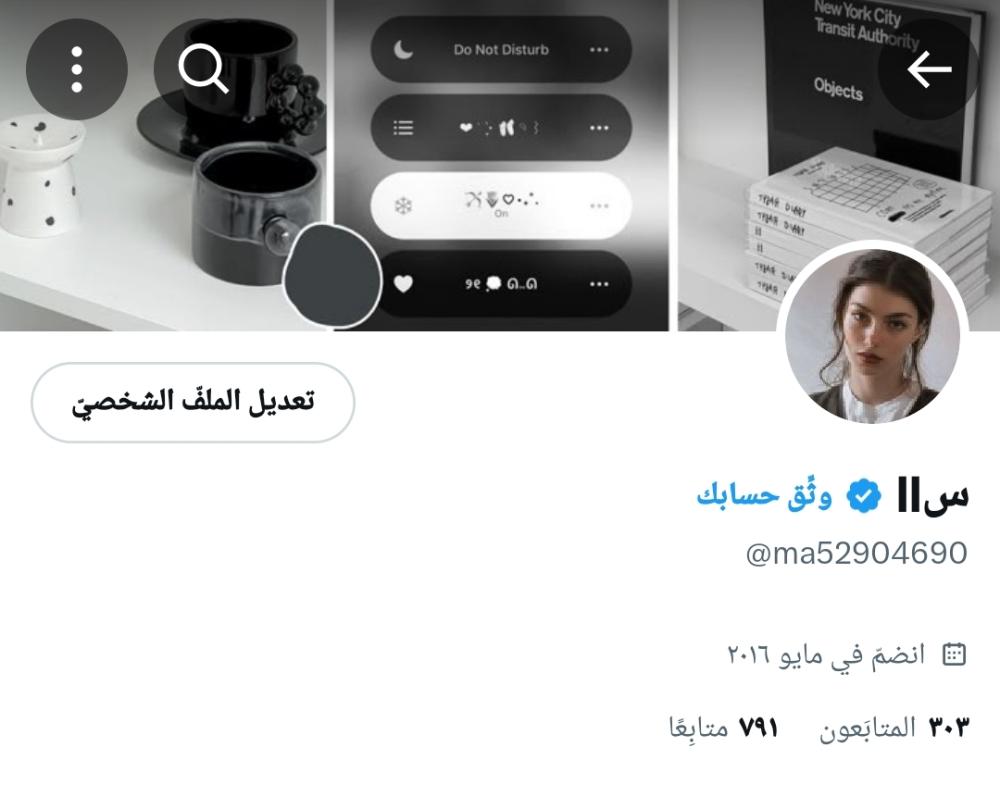Screen dimensions: 1000x797
Task: Click the dark gray circle on the banner
Action: [332, 275]
